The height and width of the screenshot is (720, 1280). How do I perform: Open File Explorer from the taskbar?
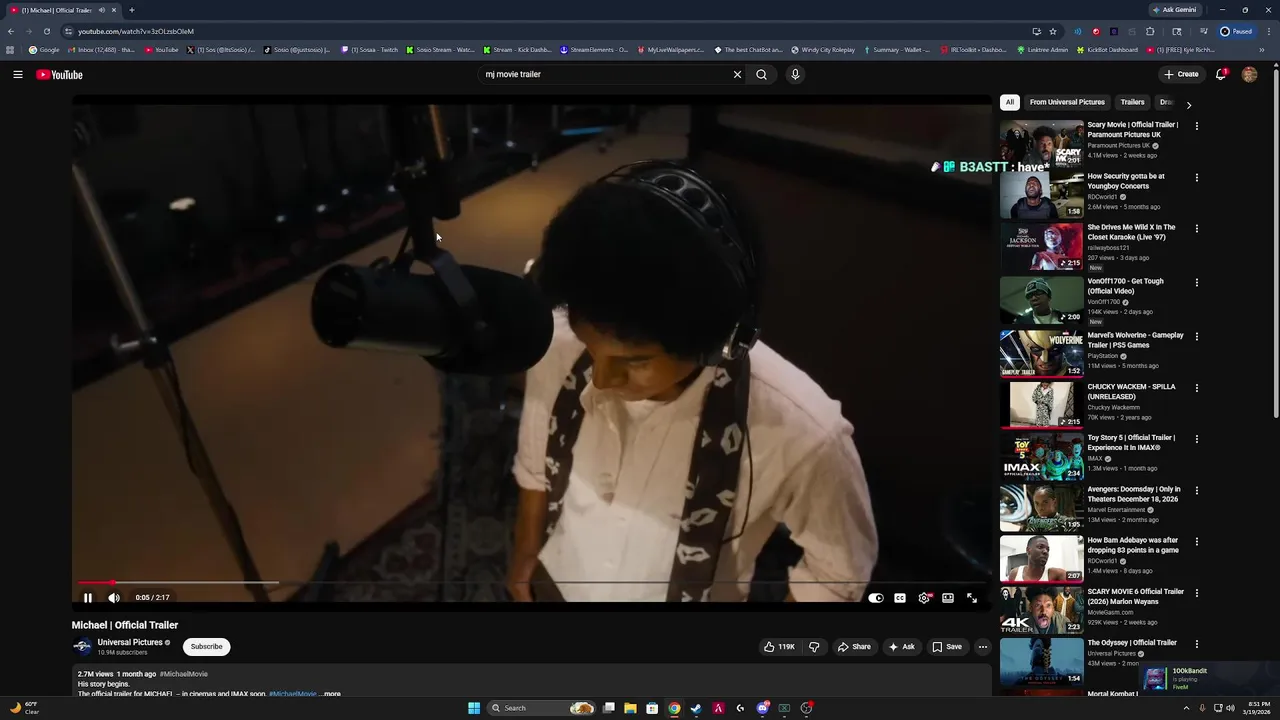point(630,708)
